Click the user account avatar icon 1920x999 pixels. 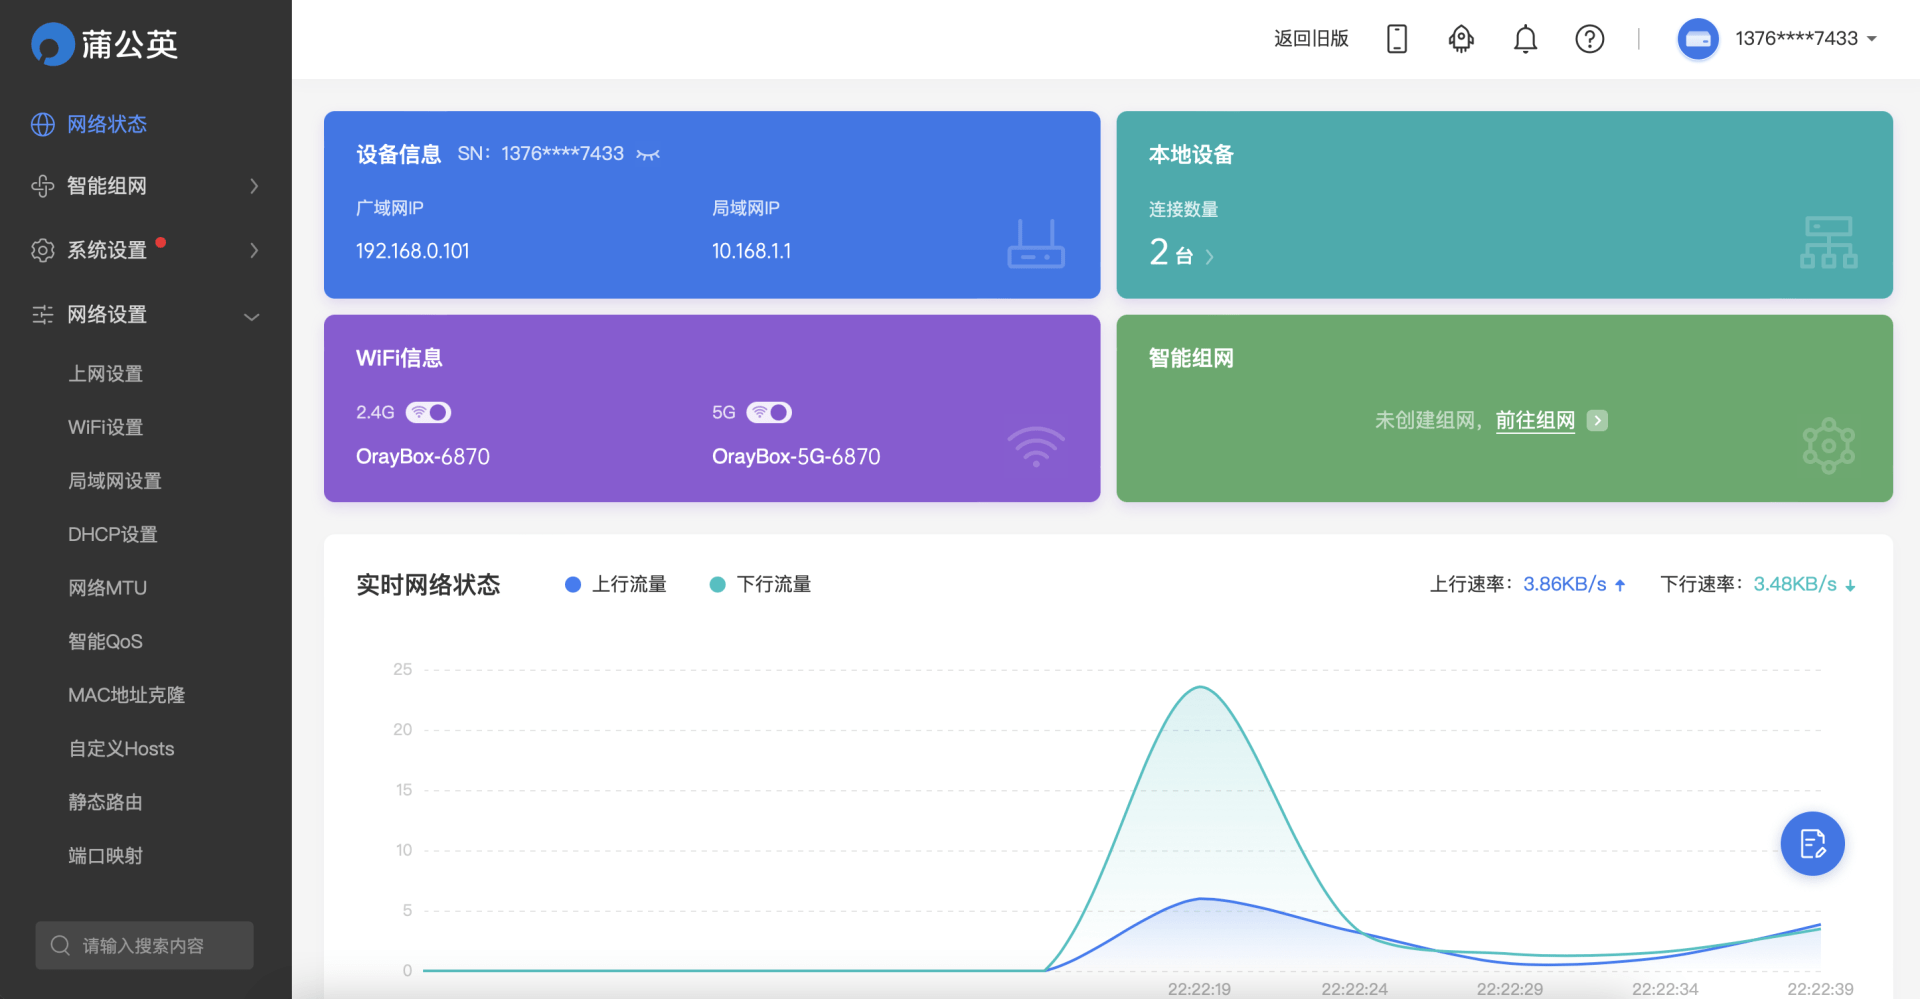click(1697, 39)
